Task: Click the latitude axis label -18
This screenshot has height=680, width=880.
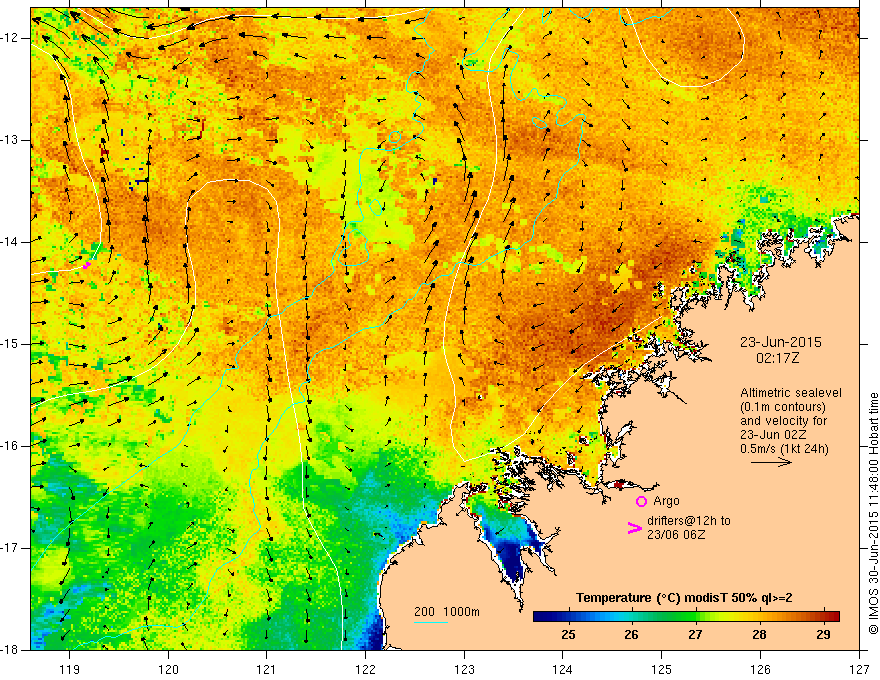Action: click(x=11, y=650)
